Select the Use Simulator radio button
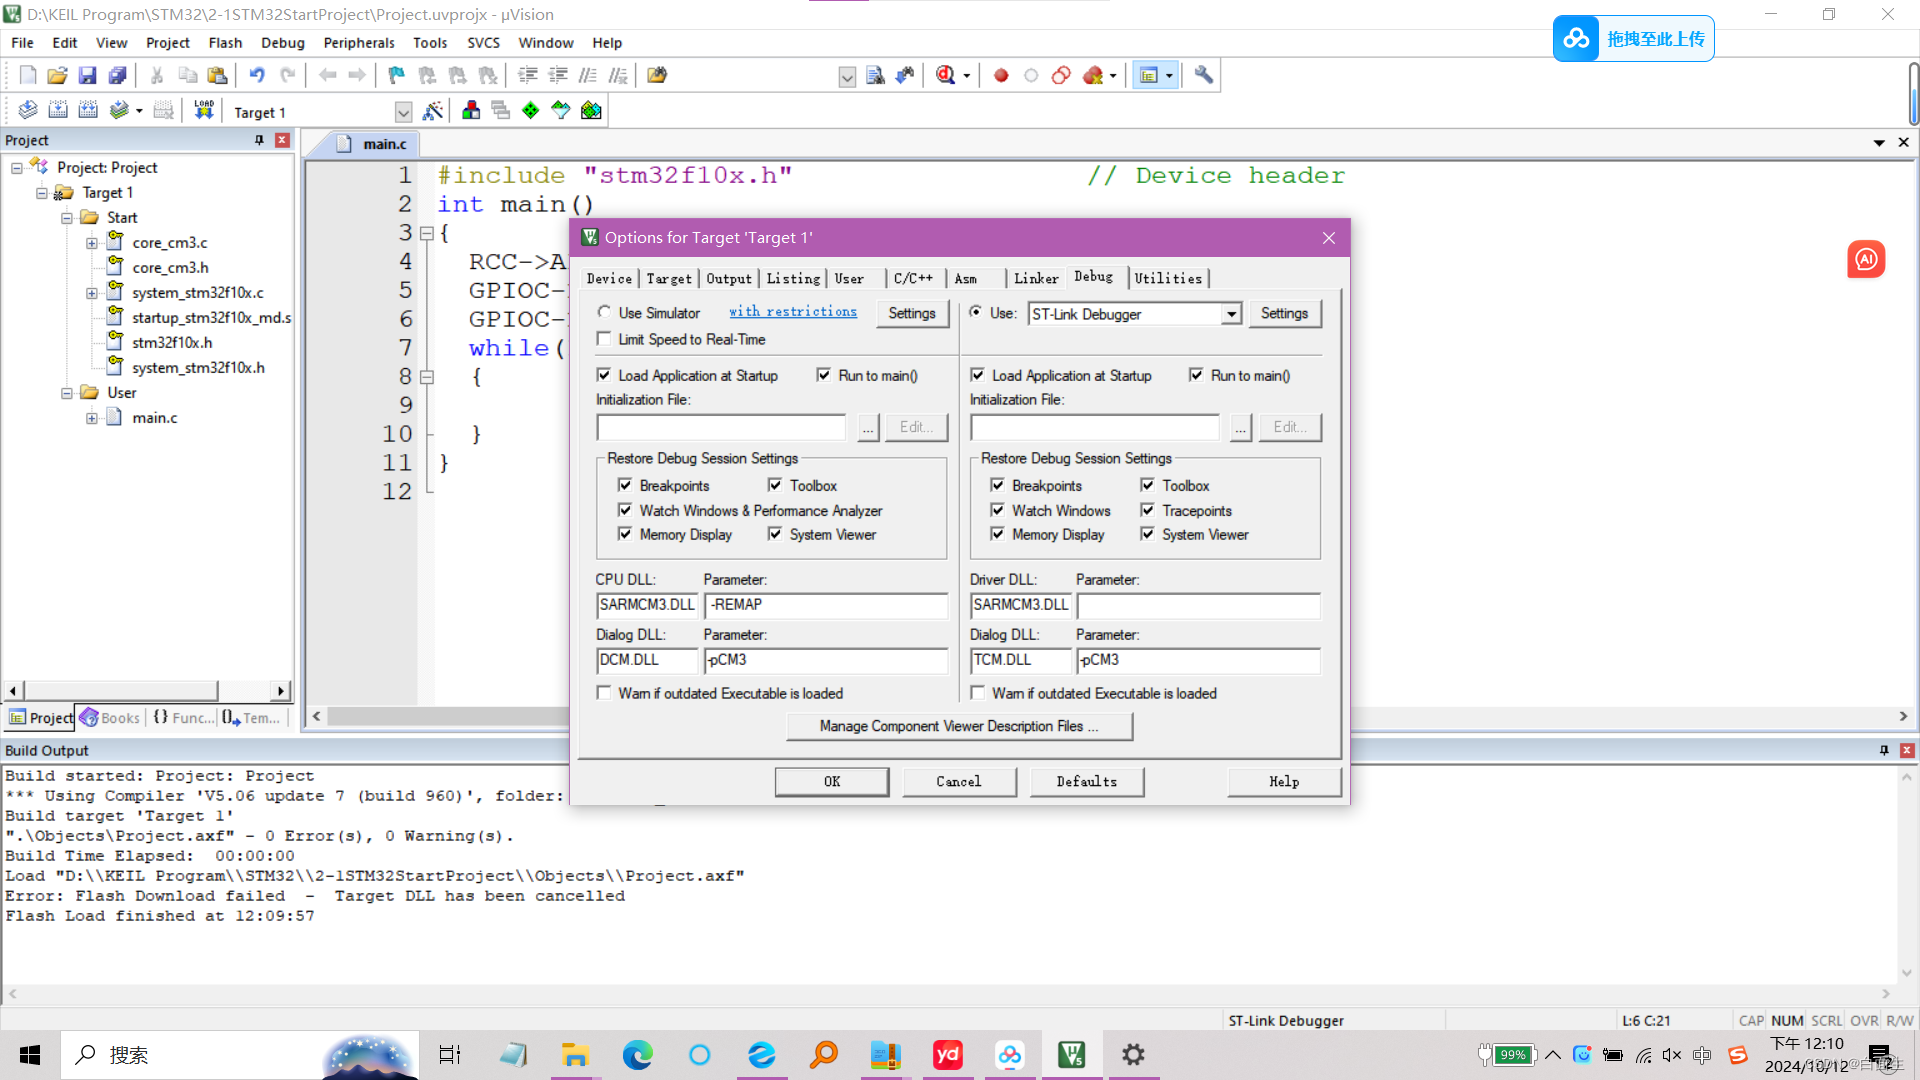The image size is (1920, 1080). click(604, 313)
